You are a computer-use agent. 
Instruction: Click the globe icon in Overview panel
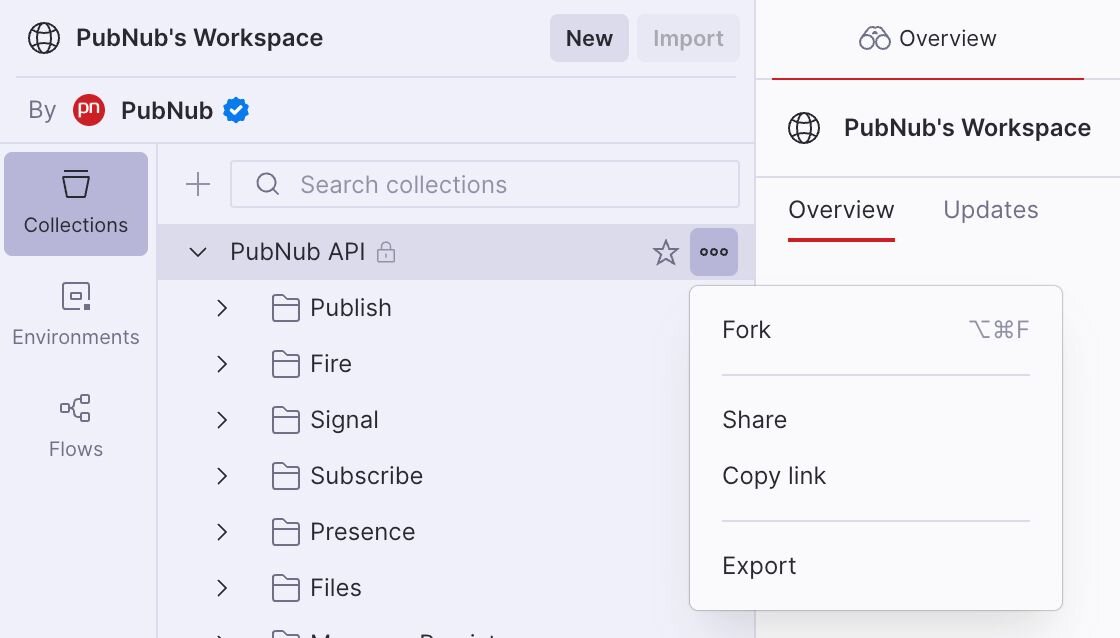804,129
